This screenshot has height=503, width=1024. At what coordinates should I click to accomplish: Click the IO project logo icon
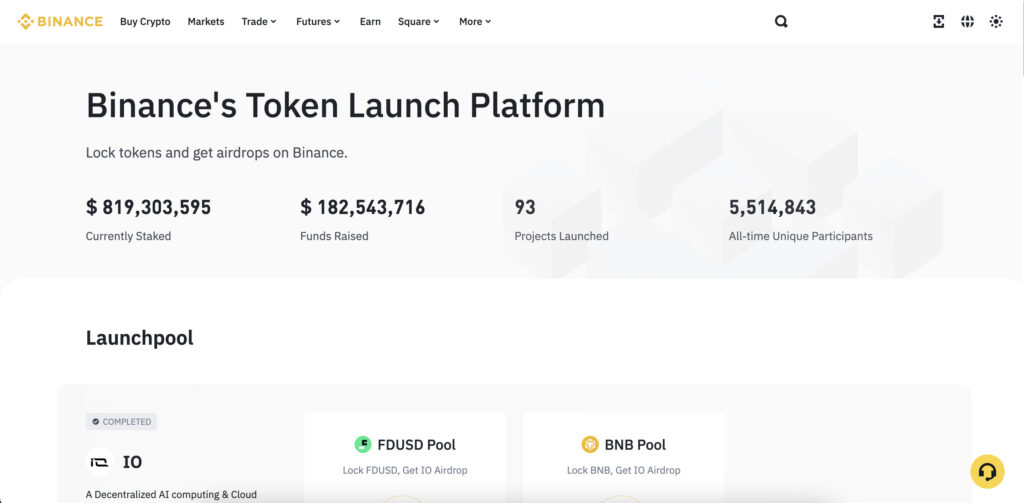pyautogui.click(x=99, y=462)
